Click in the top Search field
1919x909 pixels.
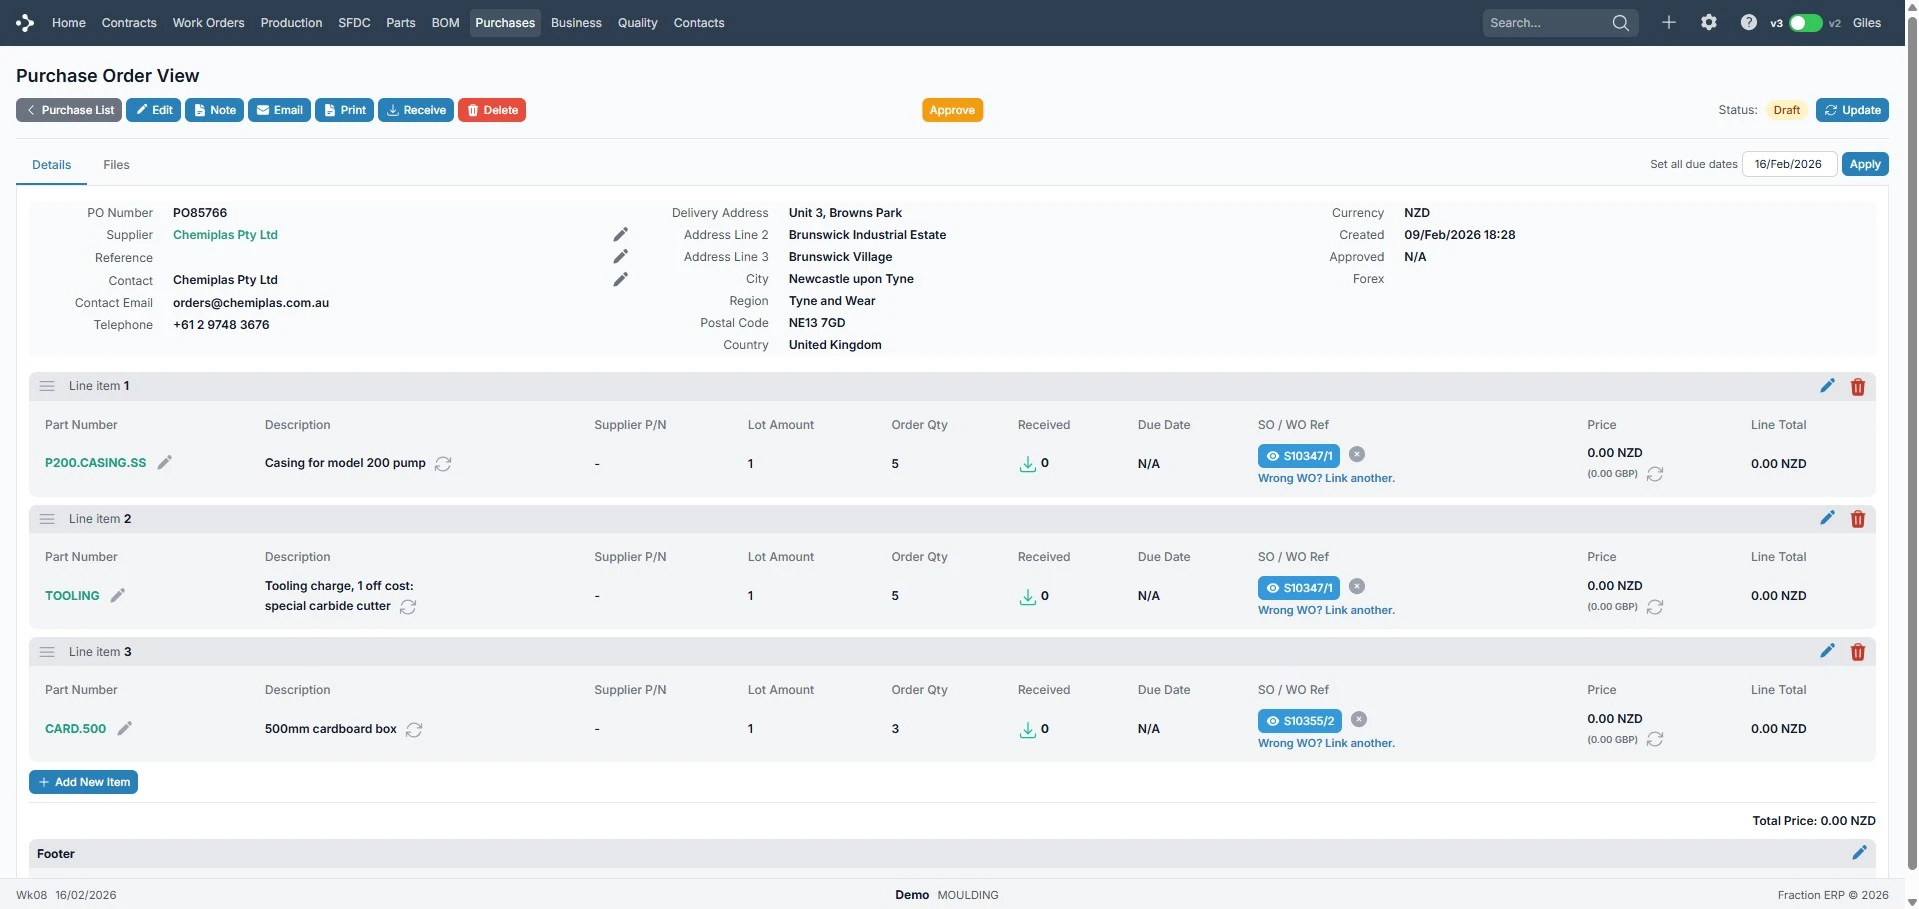[1545, 23]
